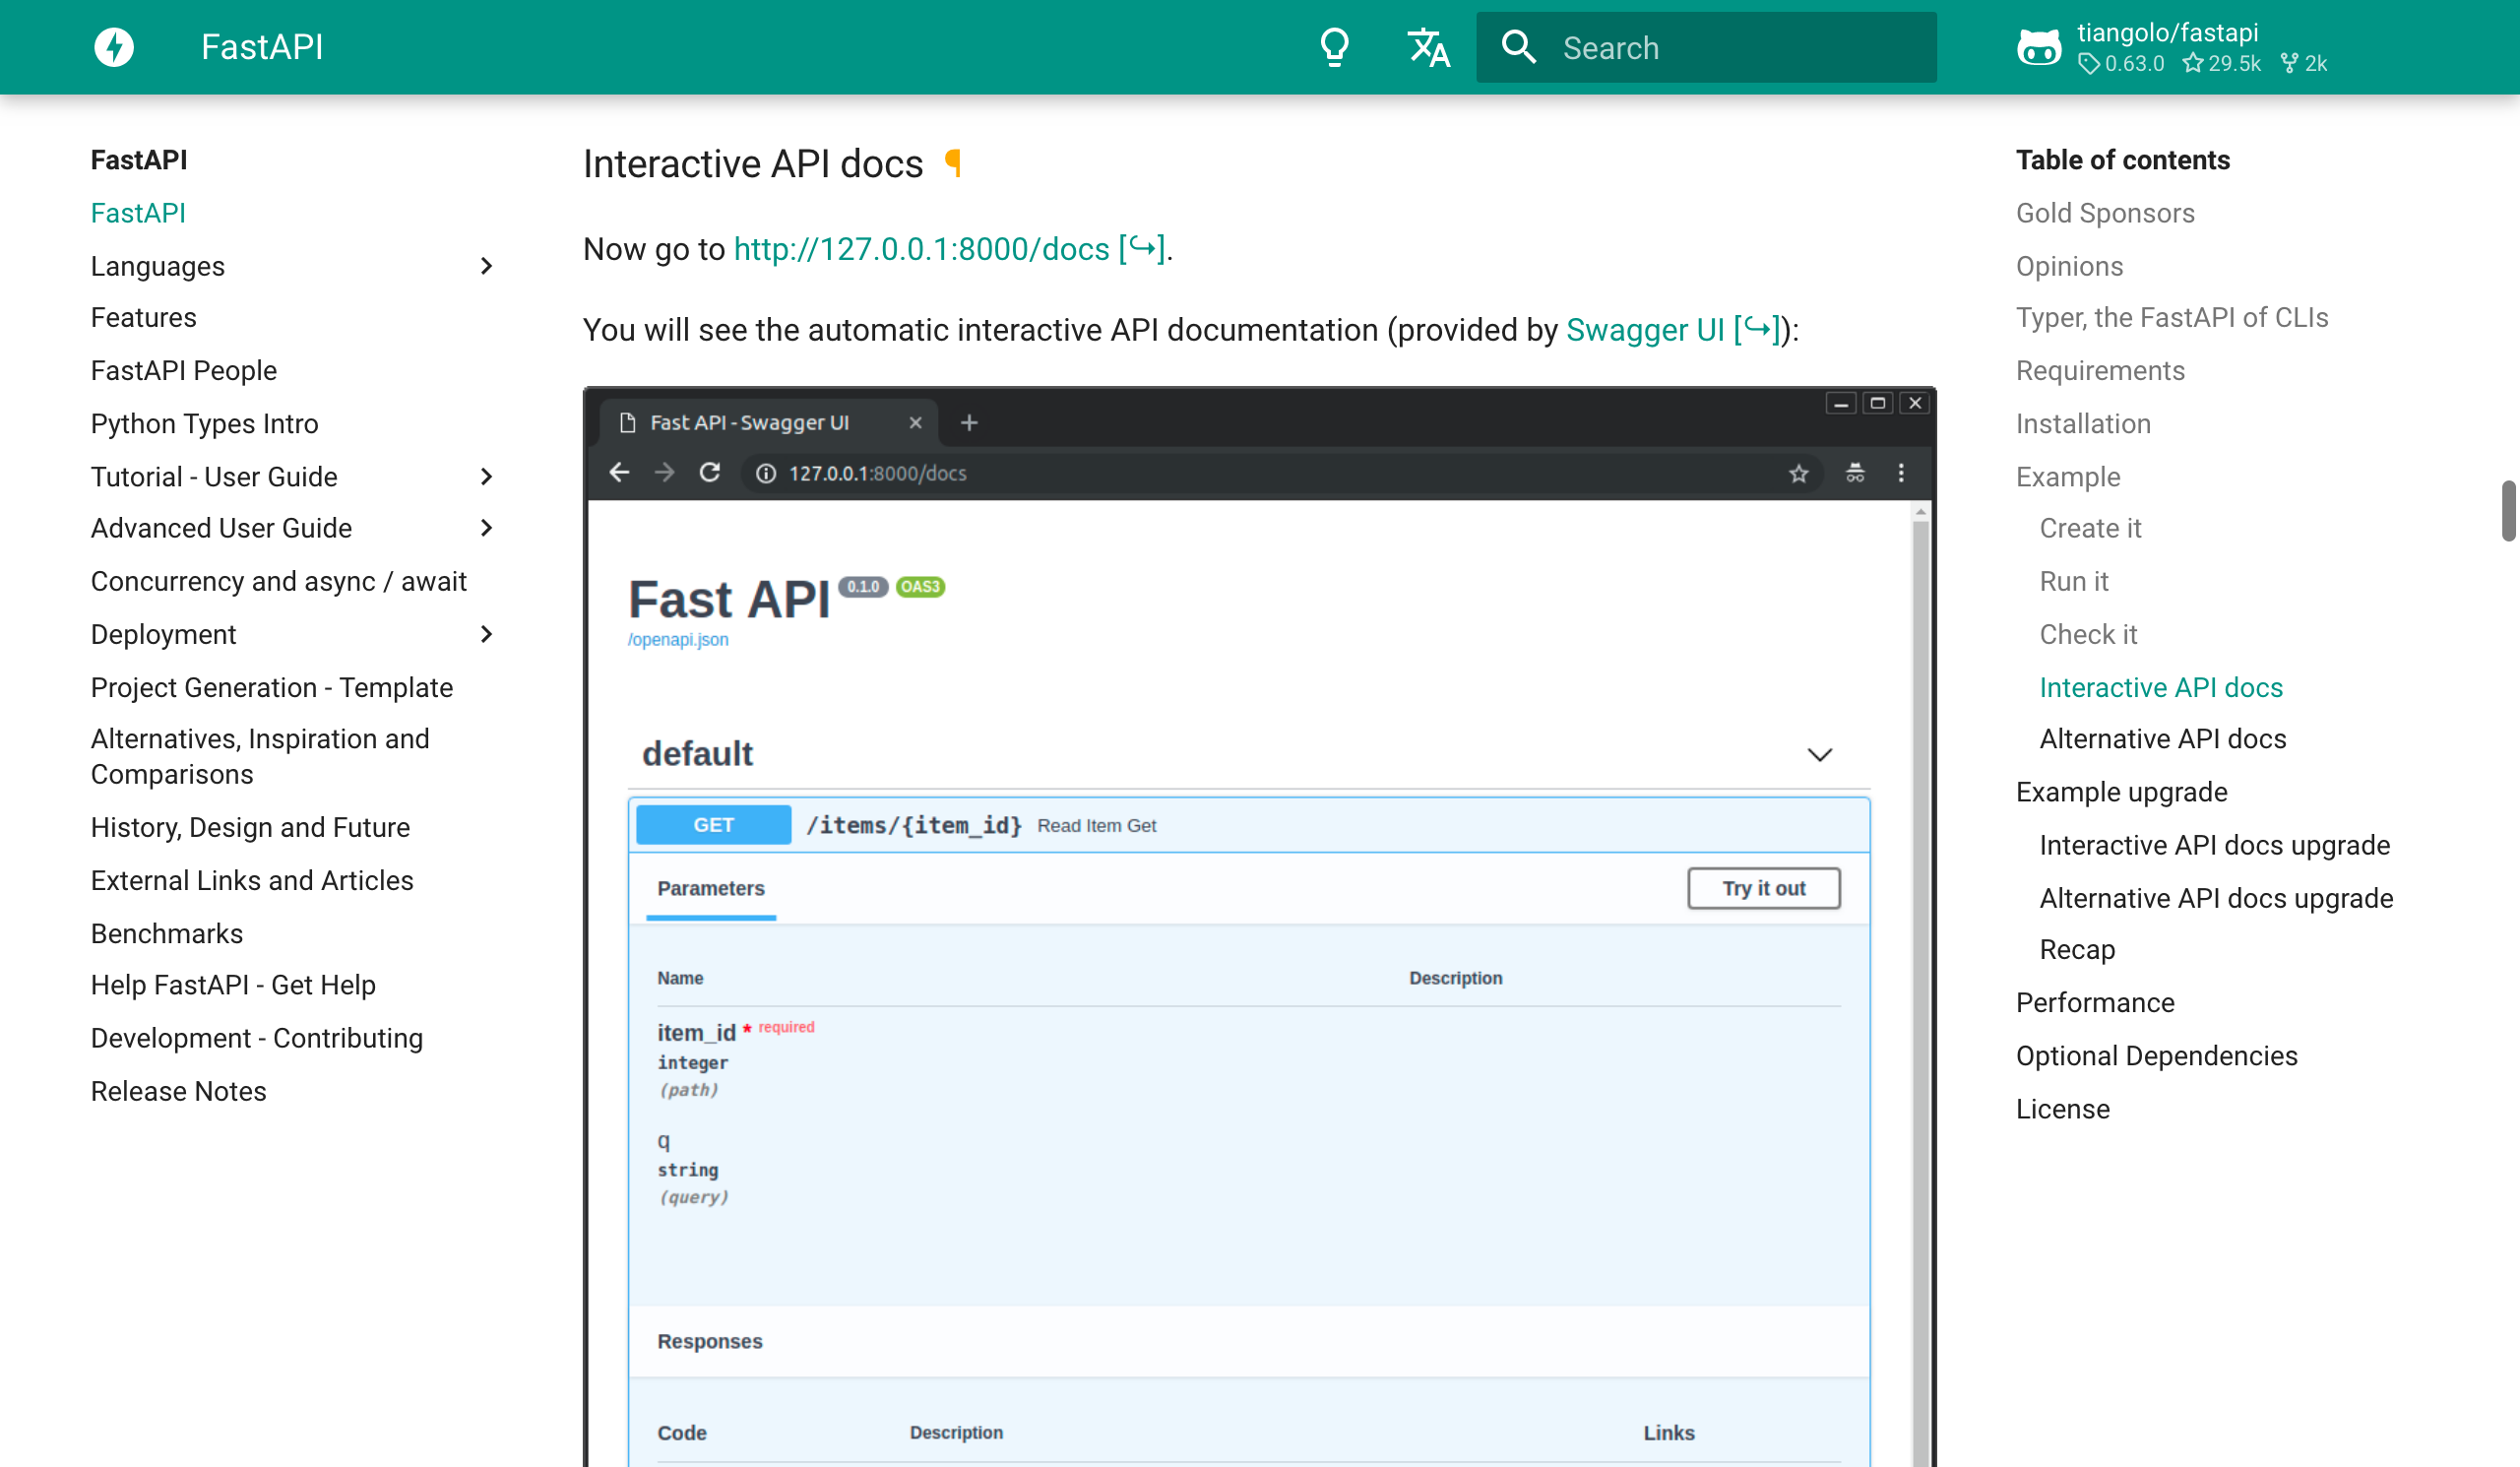Jump to Run it subsection
Viewport: 2520px width, 1467px height.
click(x=2074, y=581)
